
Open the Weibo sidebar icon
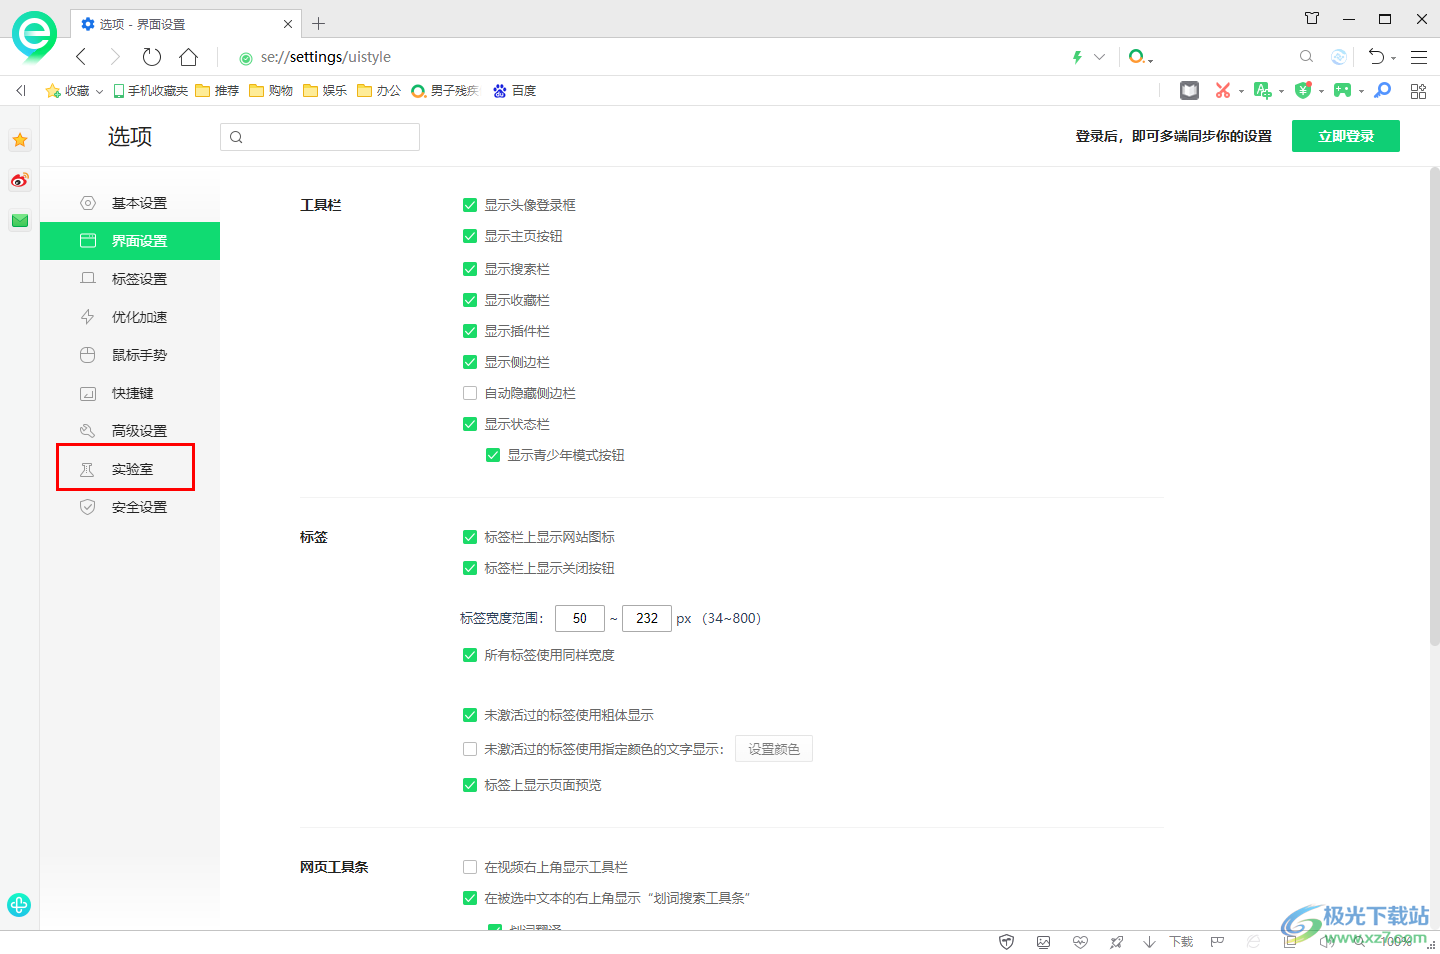click(x=20, y=180)
